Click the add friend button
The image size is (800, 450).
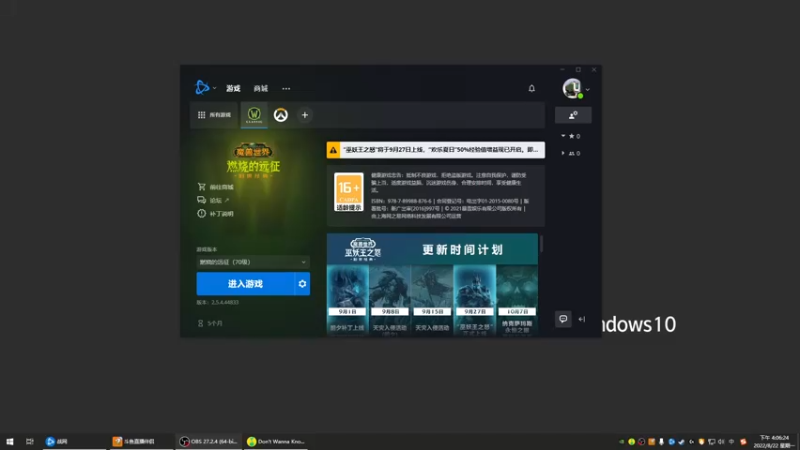(x=573, y=115)
